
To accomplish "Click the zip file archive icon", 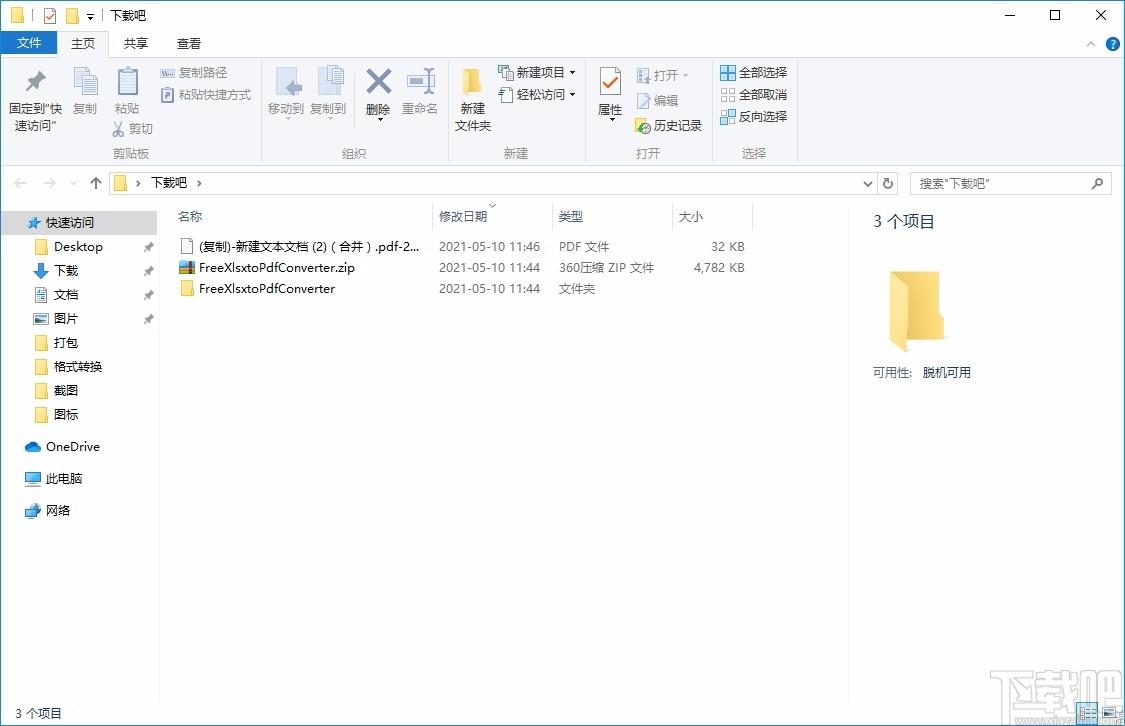I will [187, 268].
